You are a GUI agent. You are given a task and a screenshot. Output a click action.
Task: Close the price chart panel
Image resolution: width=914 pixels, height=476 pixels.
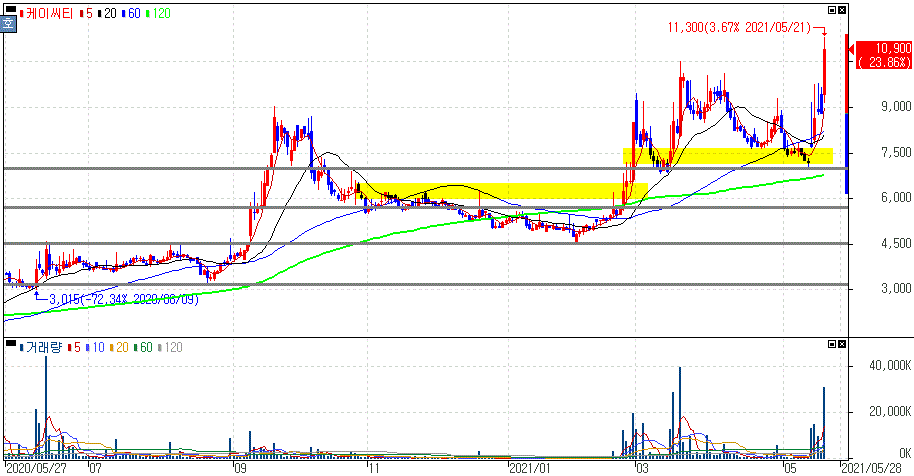pos(842,10)
